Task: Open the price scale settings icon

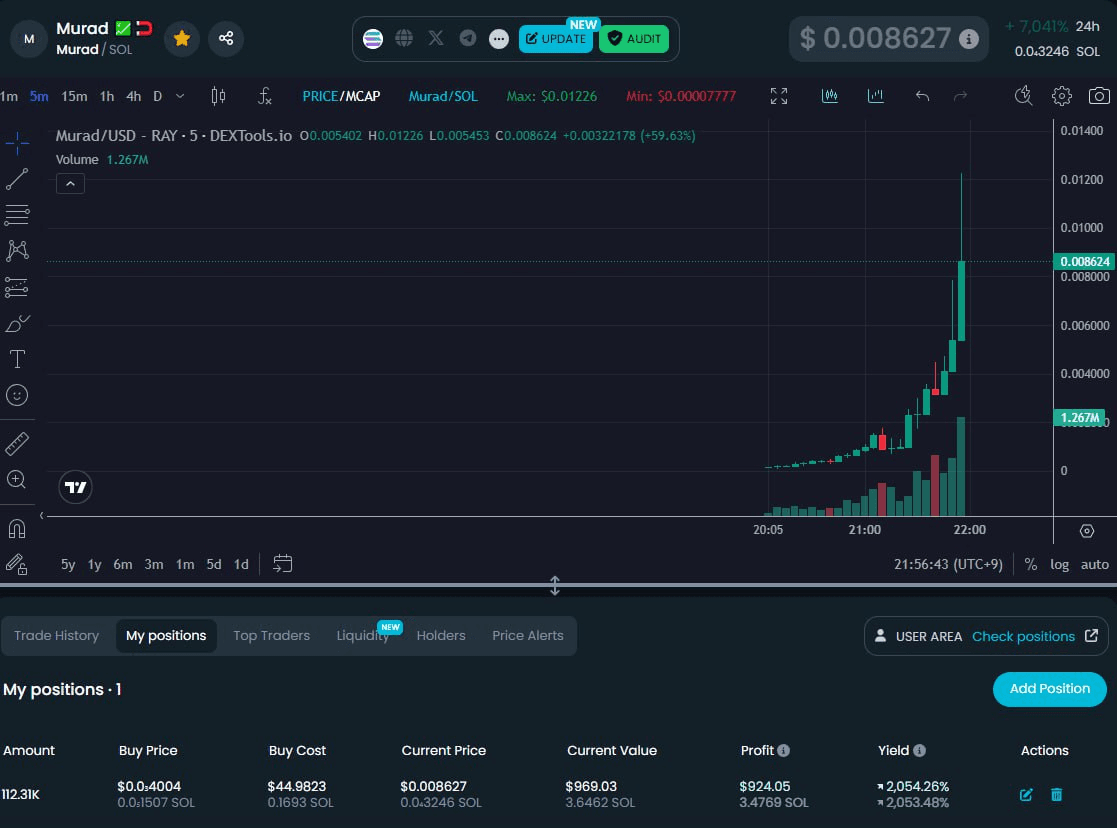Action: click(1086, 531)
